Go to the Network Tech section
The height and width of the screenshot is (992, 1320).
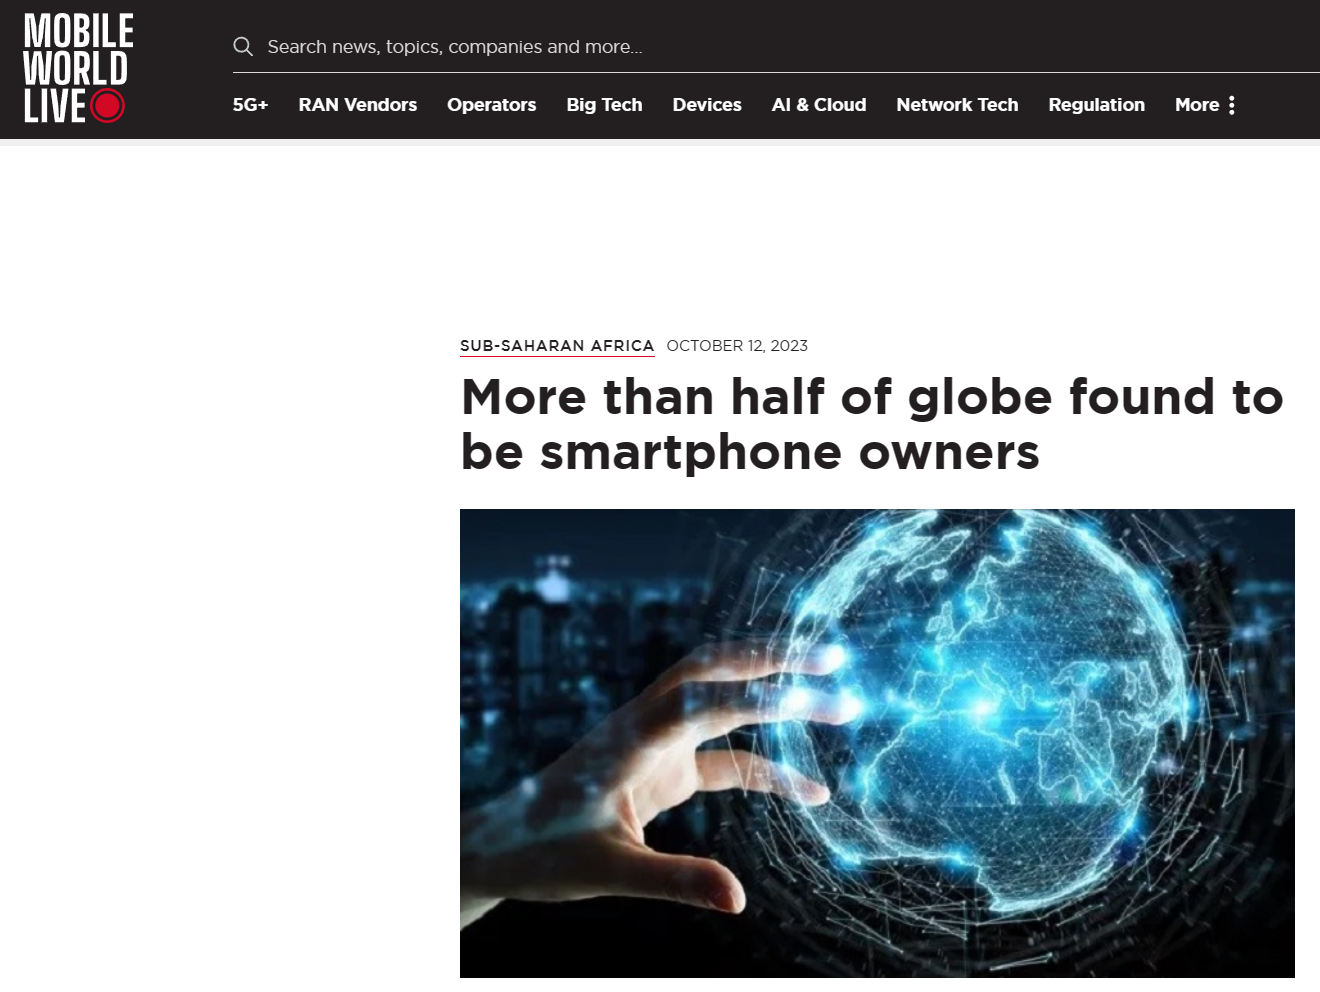(x=957, y=105)
